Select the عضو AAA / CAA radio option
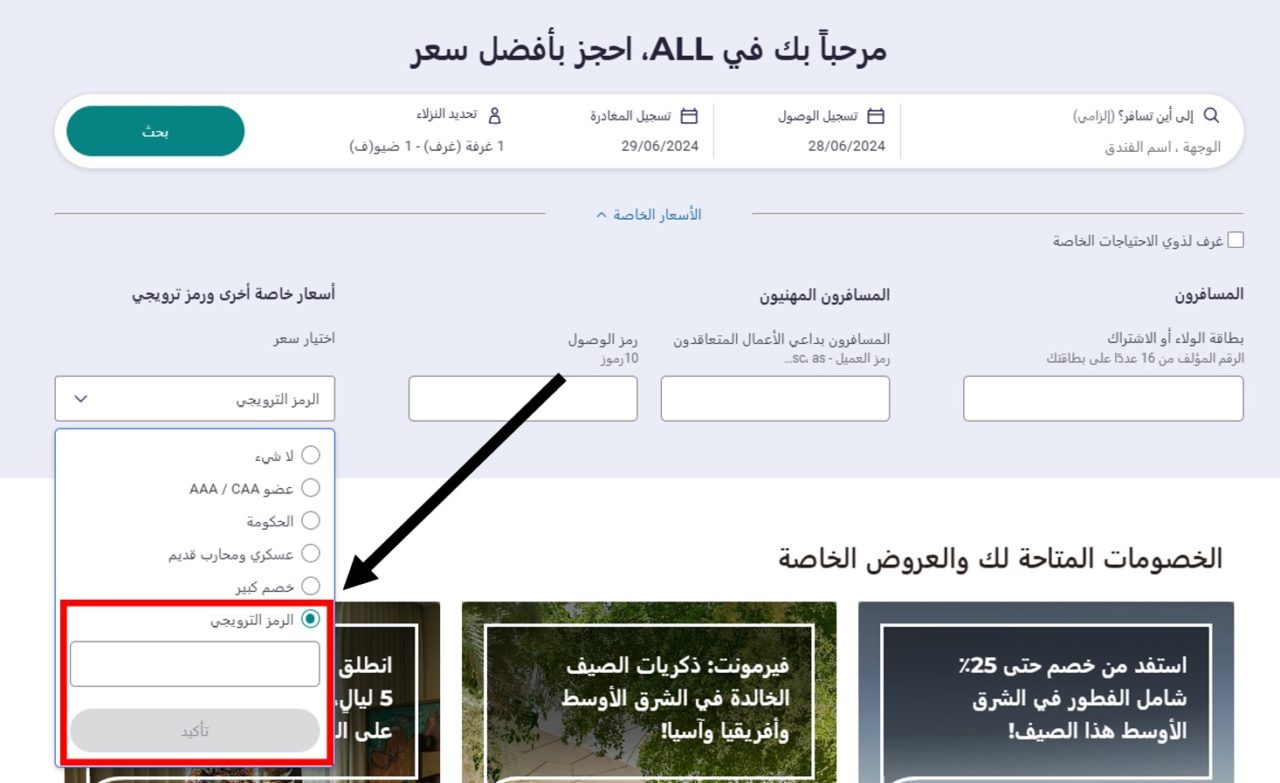This screenshot has height=783, width=1280. pos(310,488)
